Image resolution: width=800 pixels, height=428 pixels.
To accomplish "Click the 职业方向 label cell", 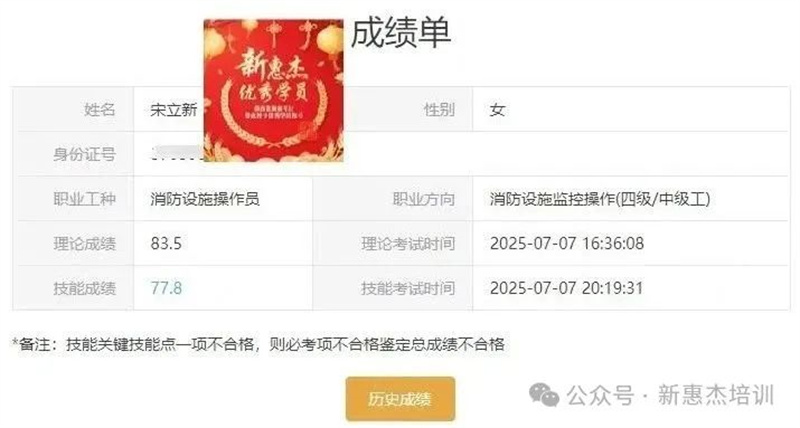I will point(393,199).
